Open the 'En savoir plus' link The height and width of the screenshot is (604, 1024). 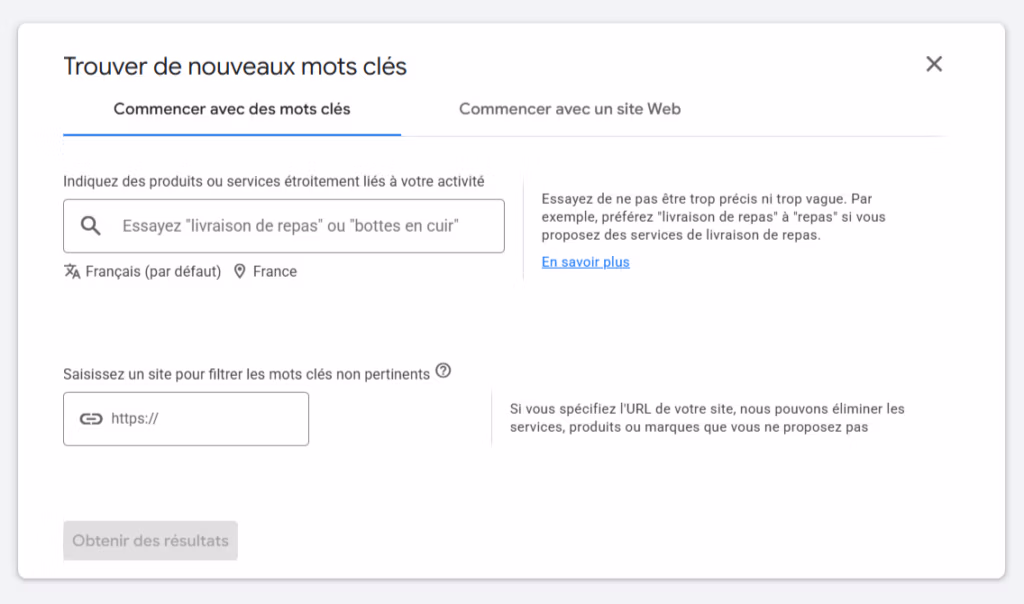click(x=585, y=262)
